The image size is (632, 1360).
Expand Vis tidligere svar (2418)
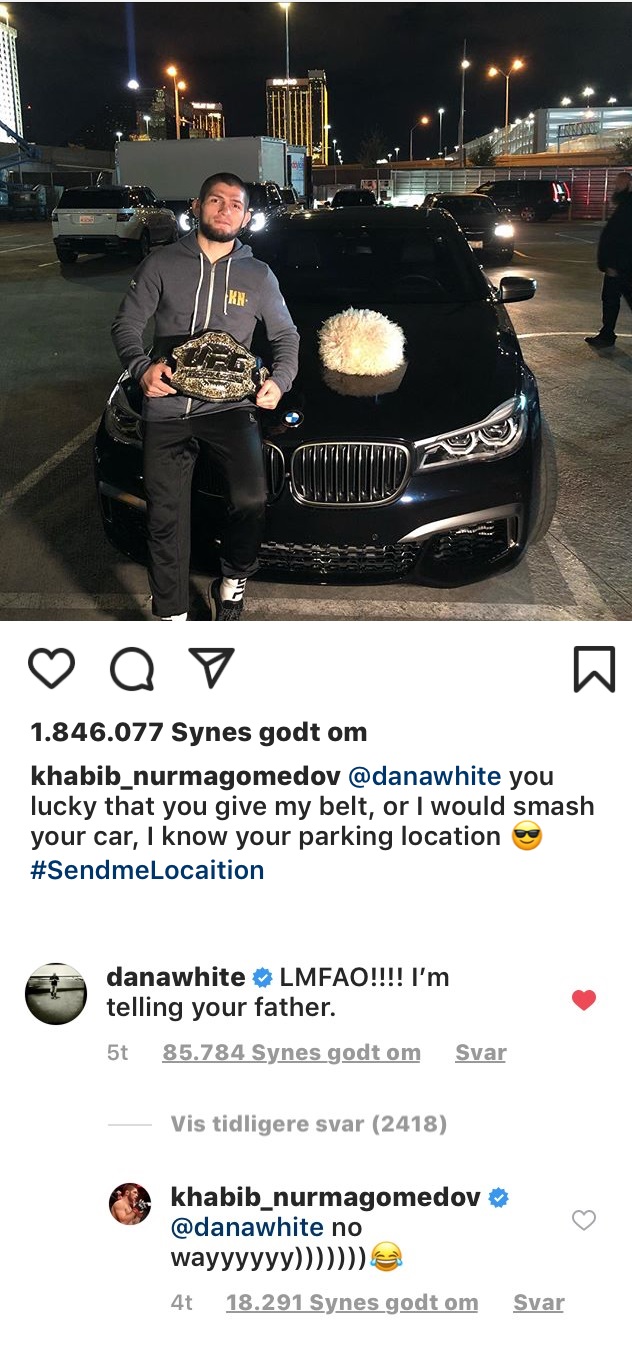(308, 1124)
